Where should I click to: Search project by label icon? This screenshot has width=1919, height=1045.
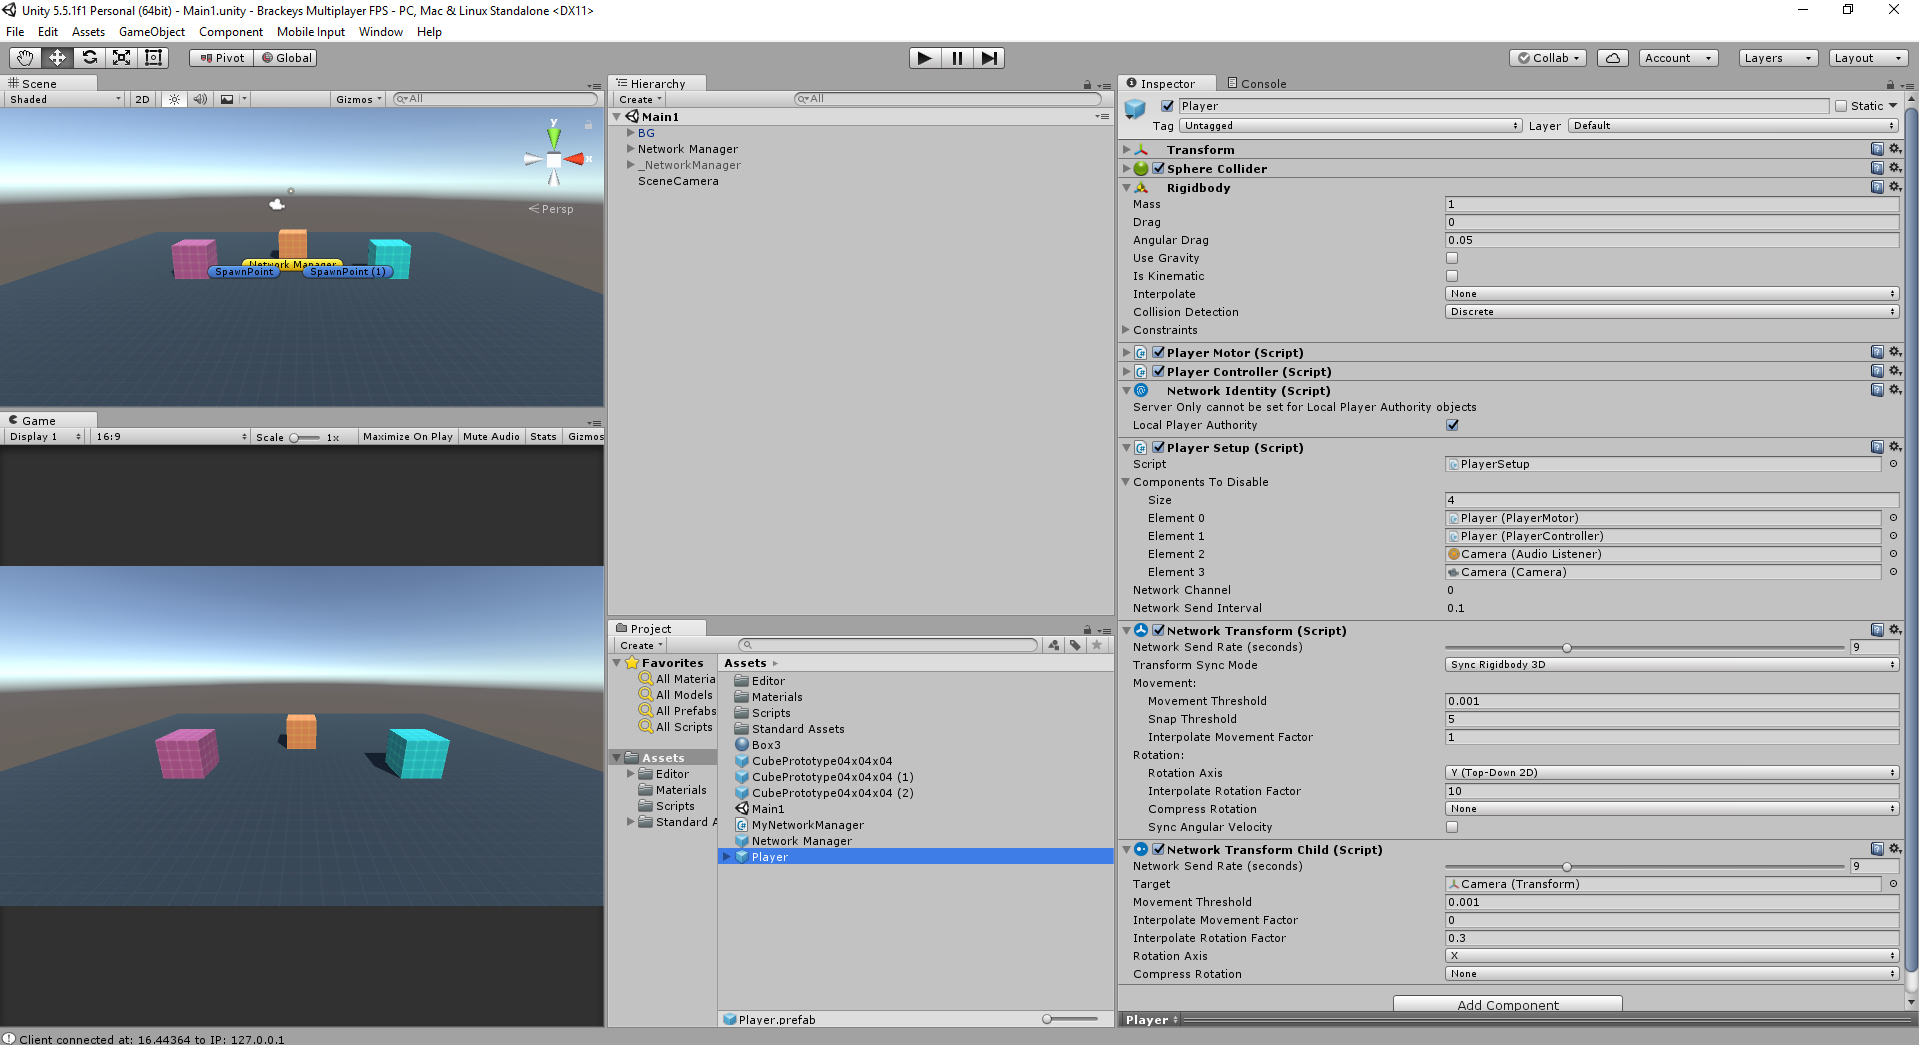1075,645
